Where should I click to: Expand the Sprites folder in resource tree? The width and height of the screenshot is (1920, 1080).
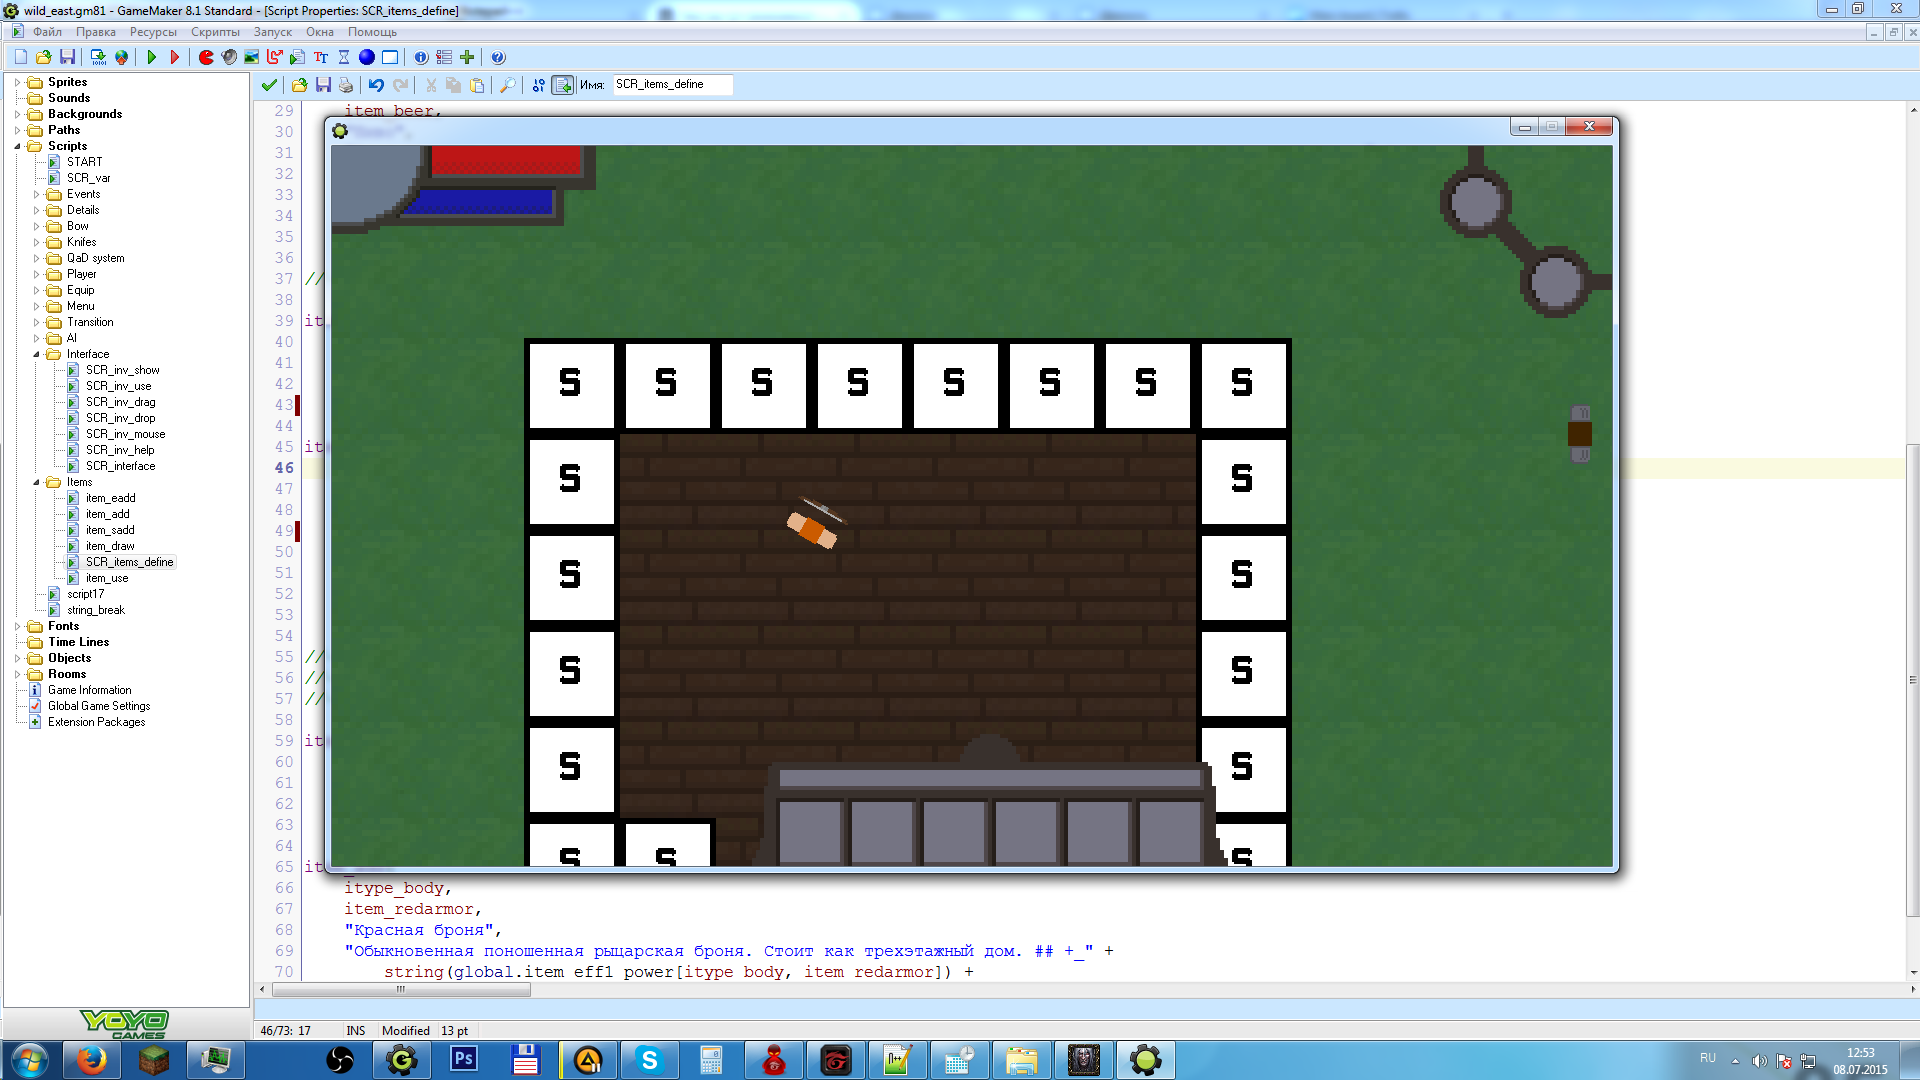click(17, 82)
